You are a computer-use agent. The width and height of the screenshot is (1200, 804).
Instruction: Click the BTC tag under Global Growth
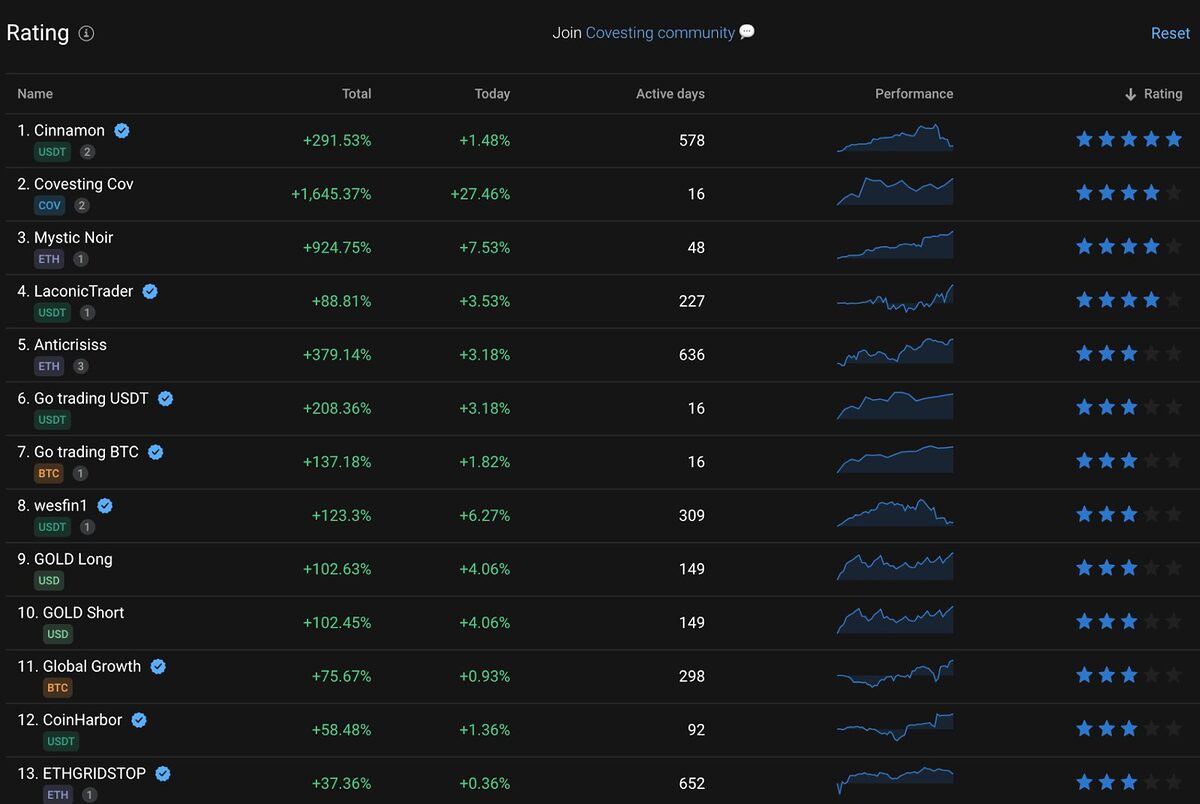coord(58,688)
